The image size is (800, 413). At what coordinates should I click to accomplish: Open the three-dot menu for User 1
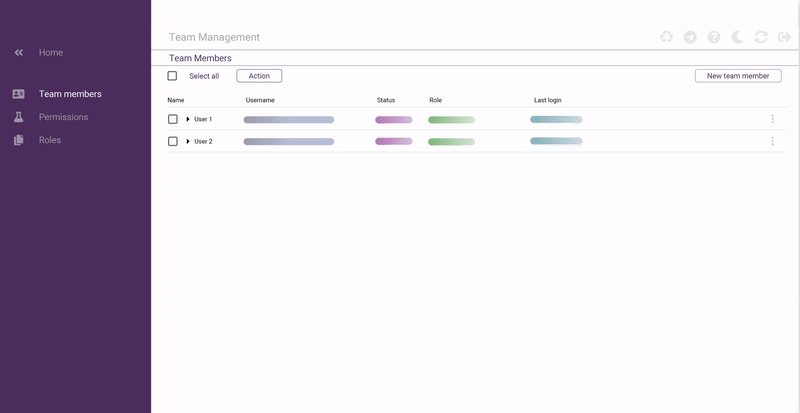coord(772,119)
